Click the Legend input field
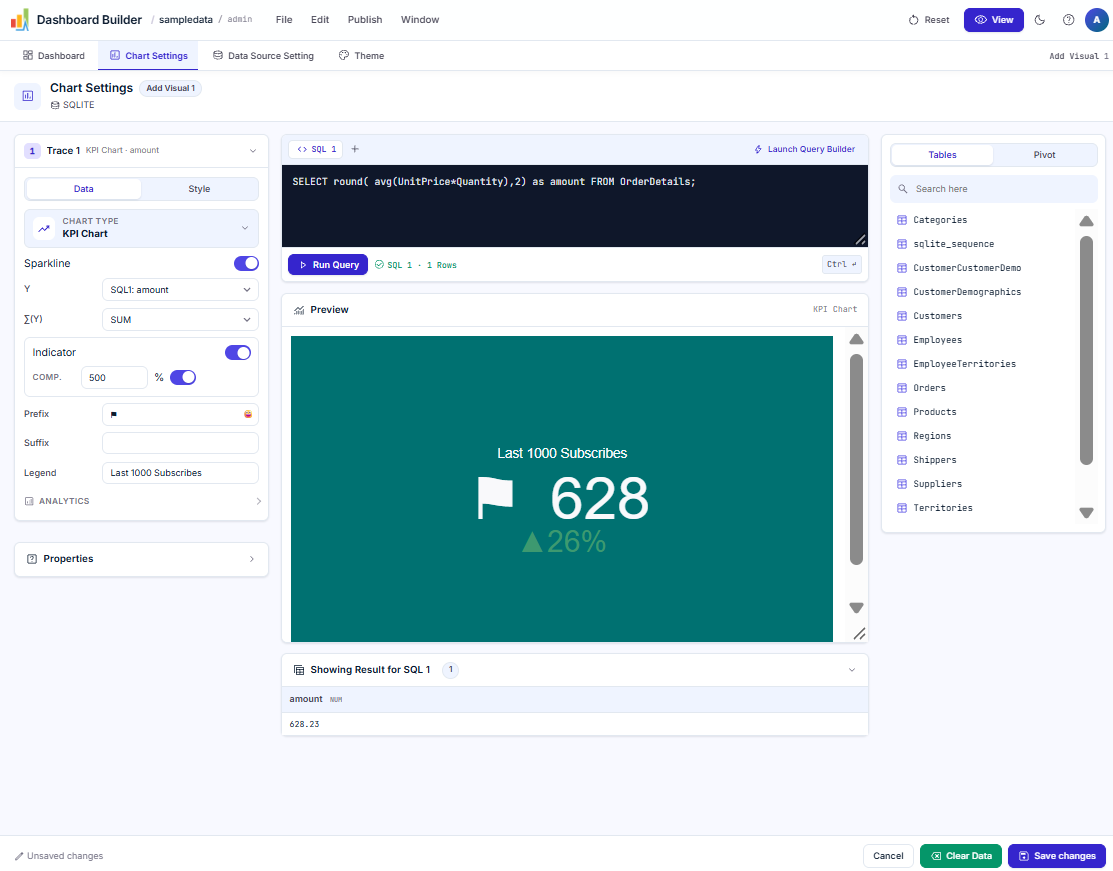The width and height of the screenshot is (1113, 871). click(x=180, y=473)
